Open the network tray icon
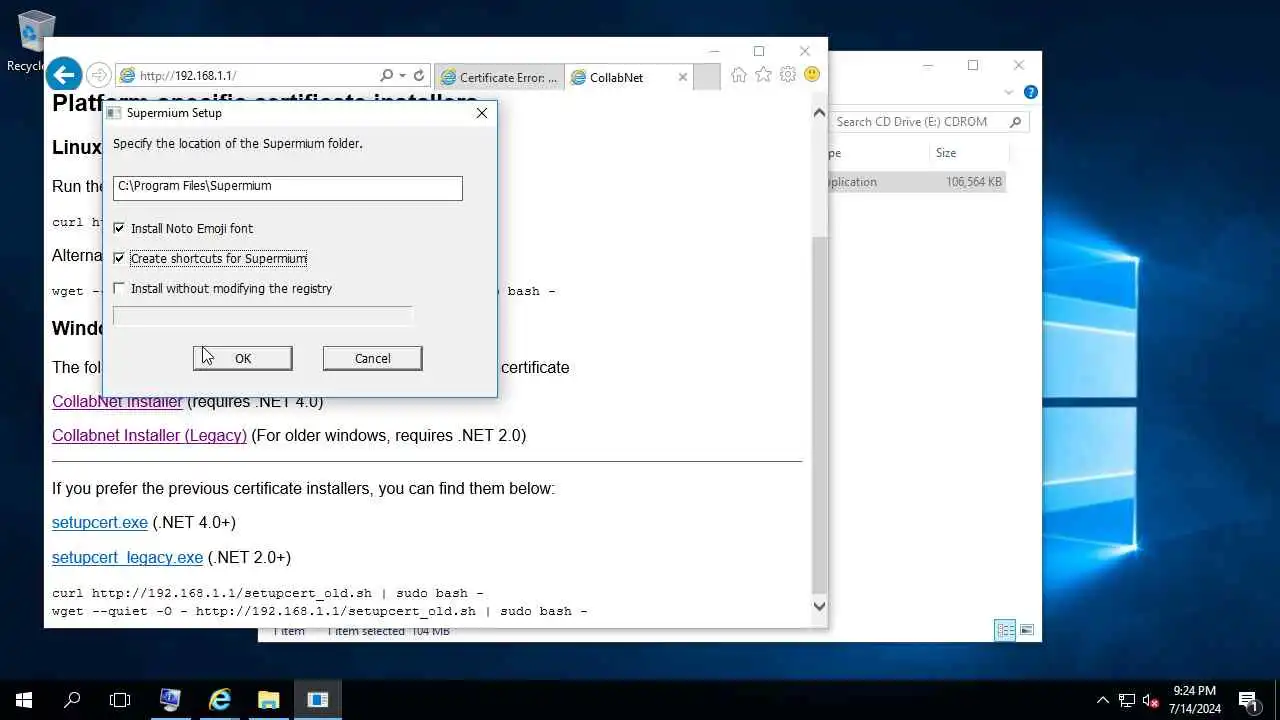This screenshot has height=720, width=1280. 1127,700
